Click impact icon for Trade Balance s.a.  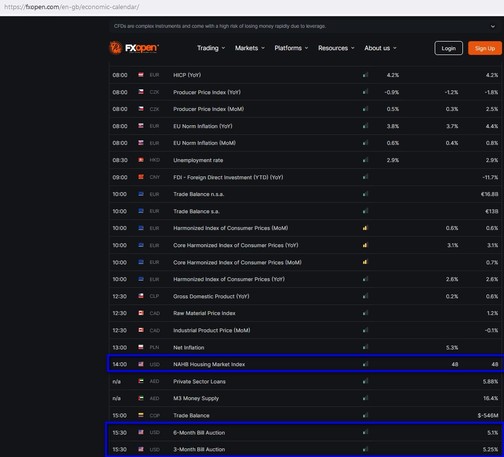pyautogui.click(x=365, y=211)
